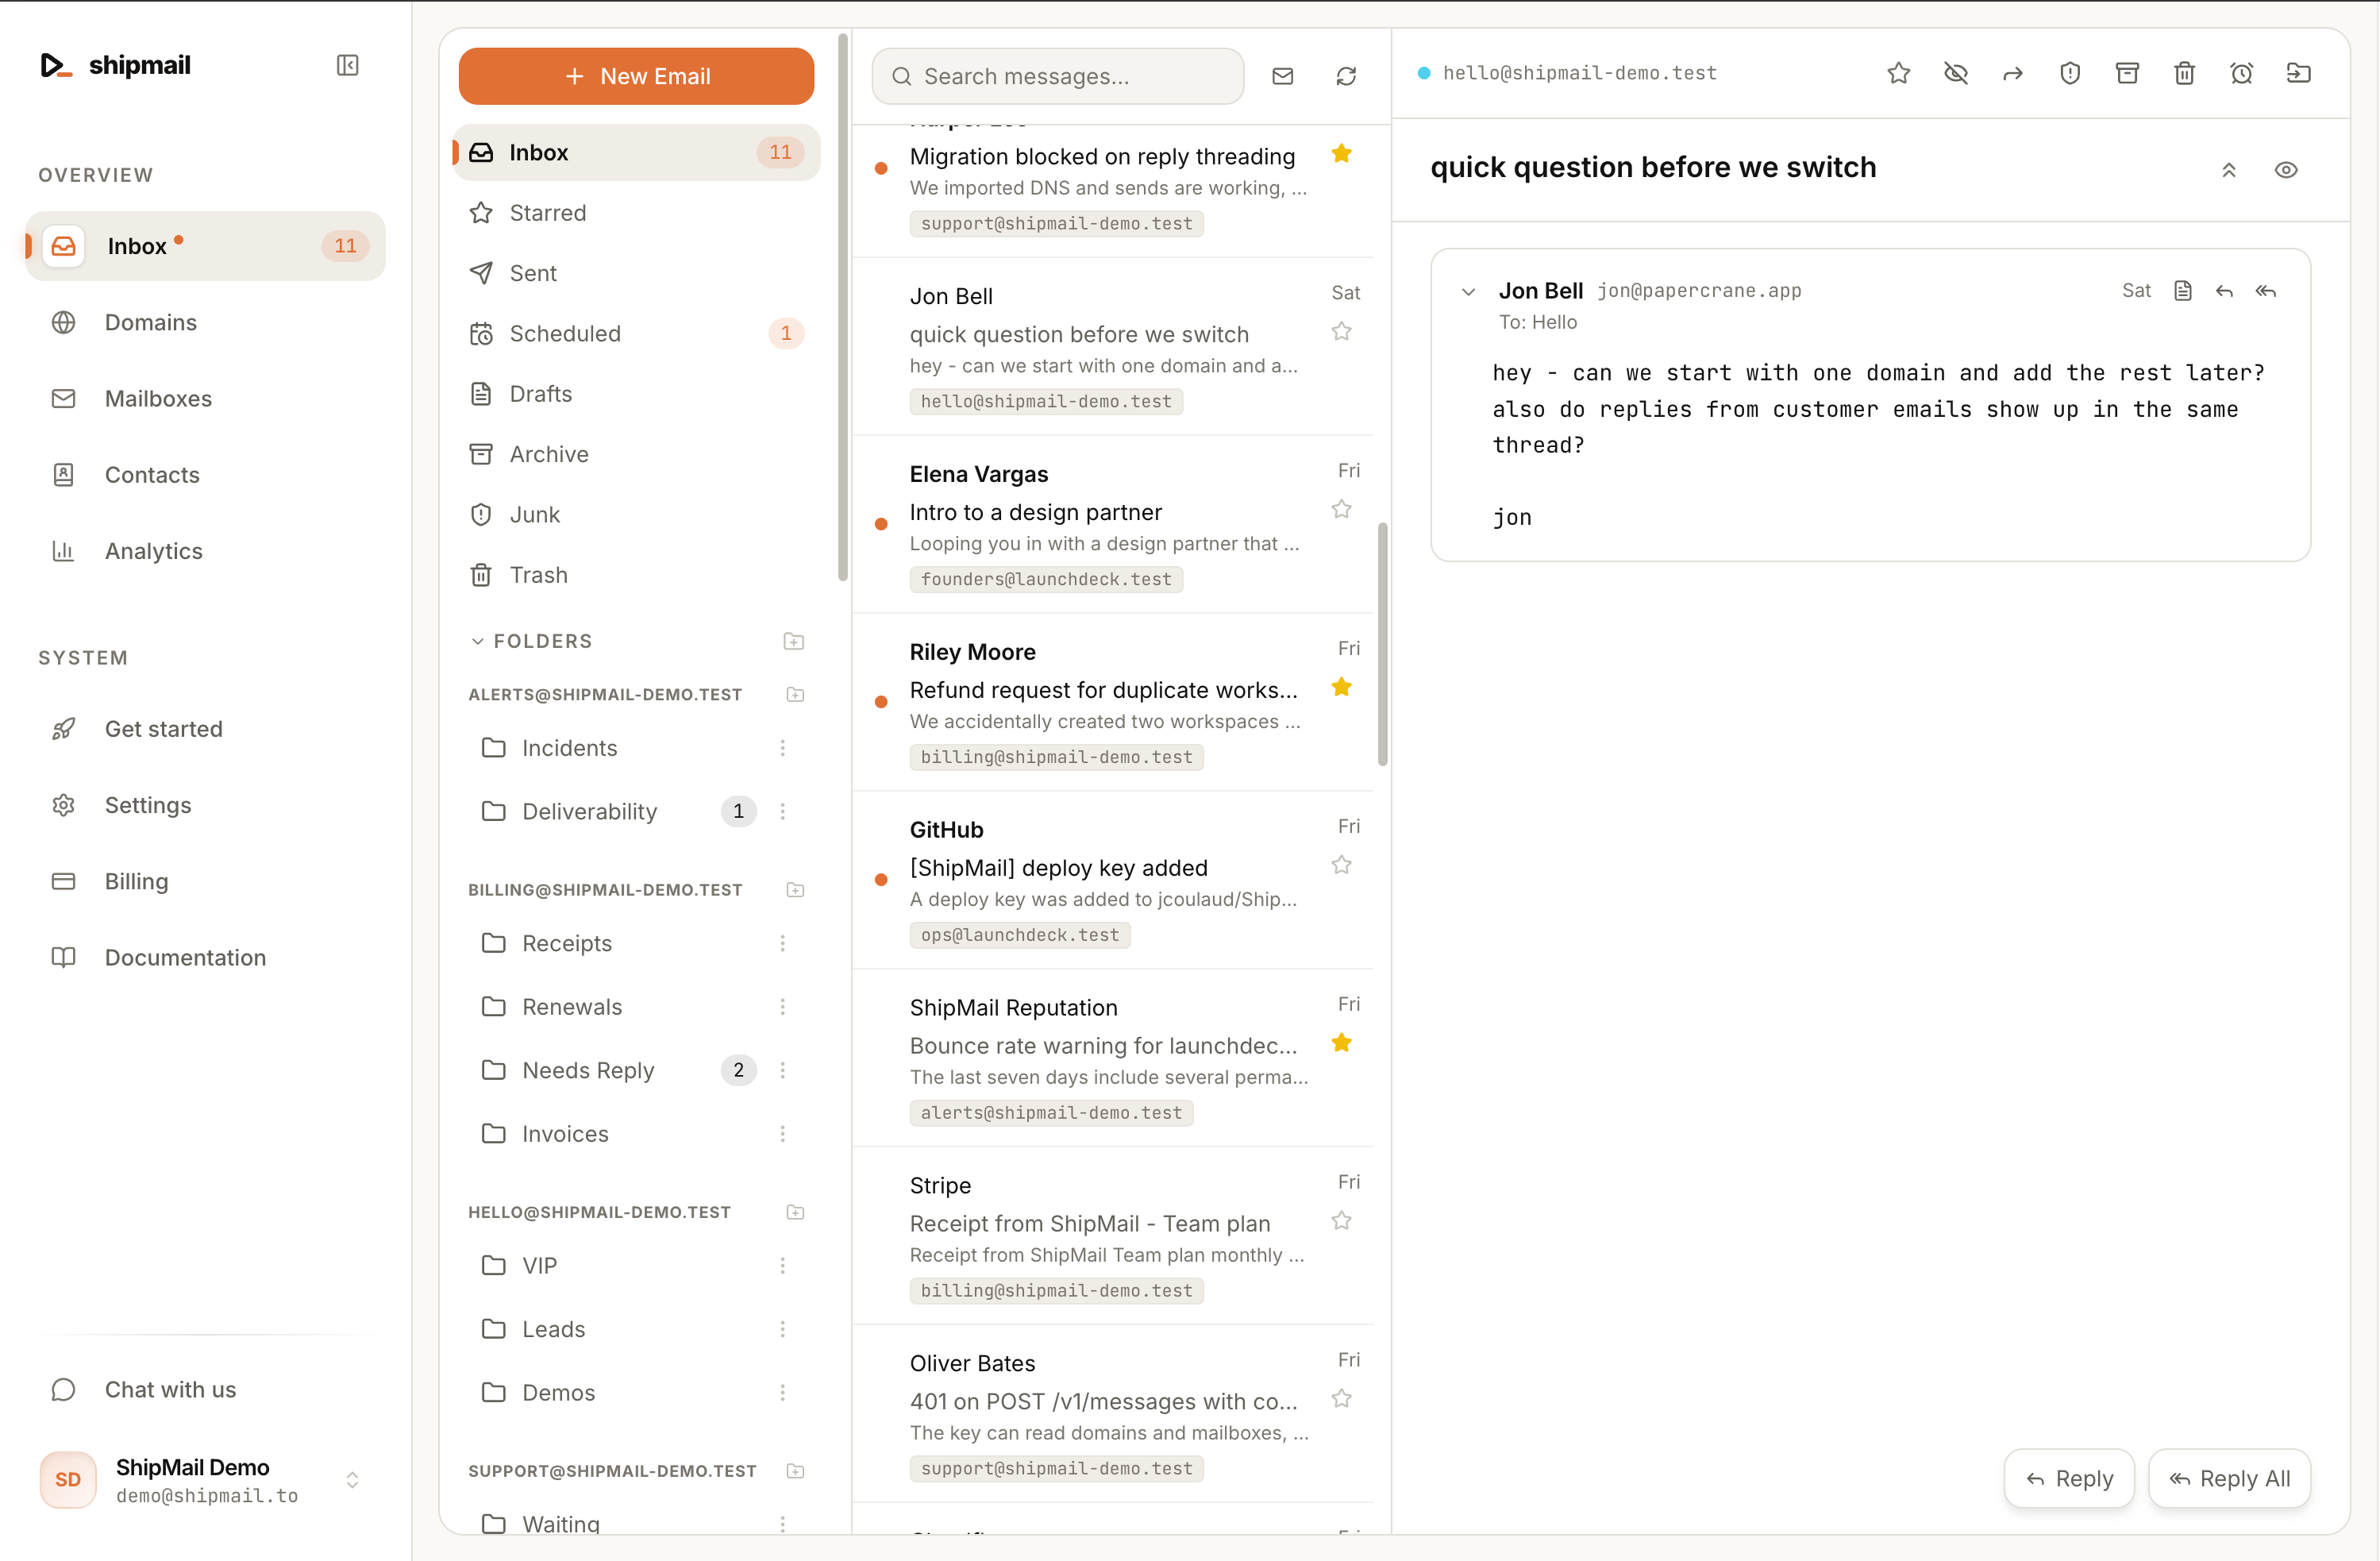Open Analytics page
Viewport: 2380px width, 1561px height.
205,551
